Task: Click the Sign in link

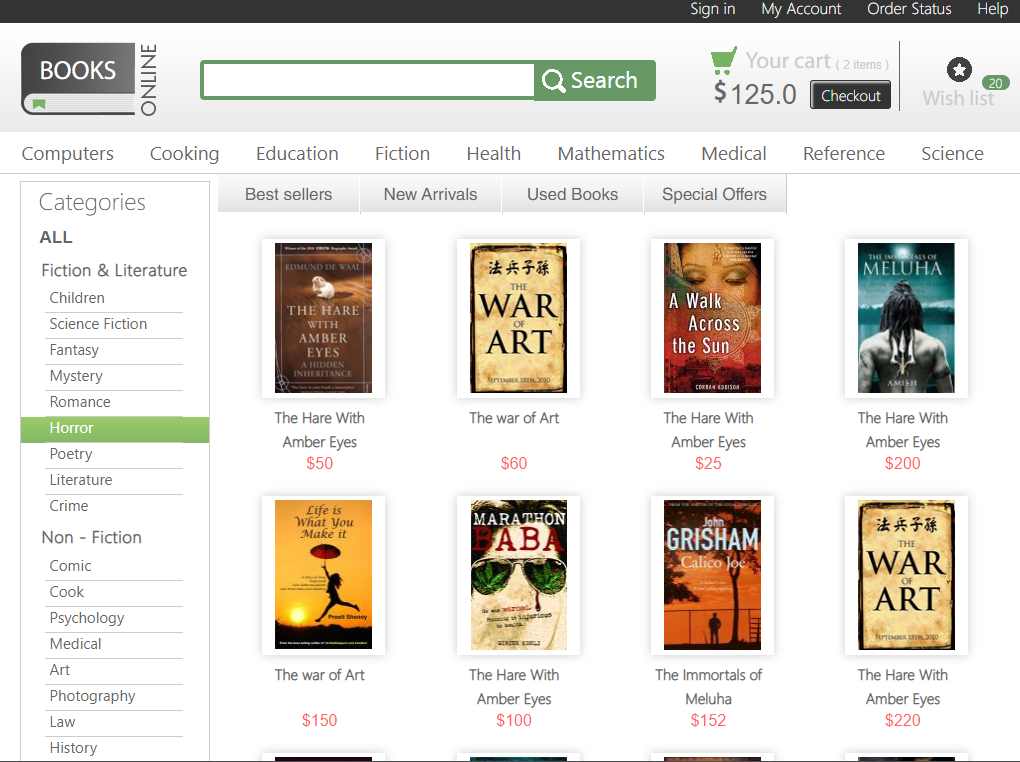Action: pyautogui.click(x=712, y=9)
